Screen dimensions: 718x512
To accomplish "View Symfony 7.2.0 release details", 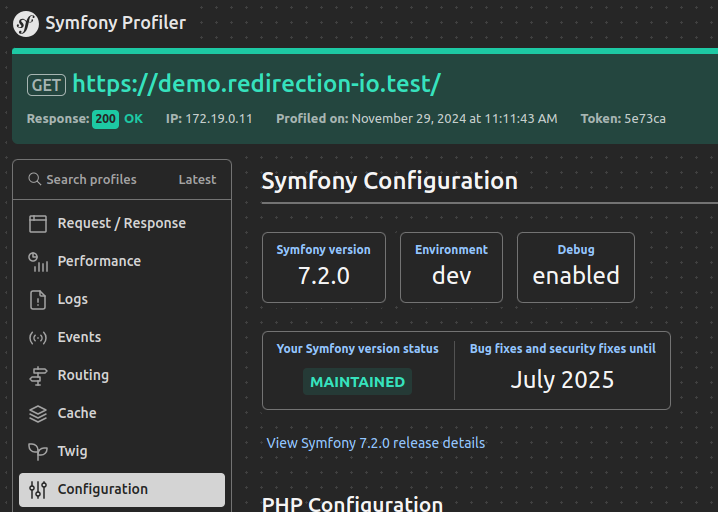I will click(376, 443).
